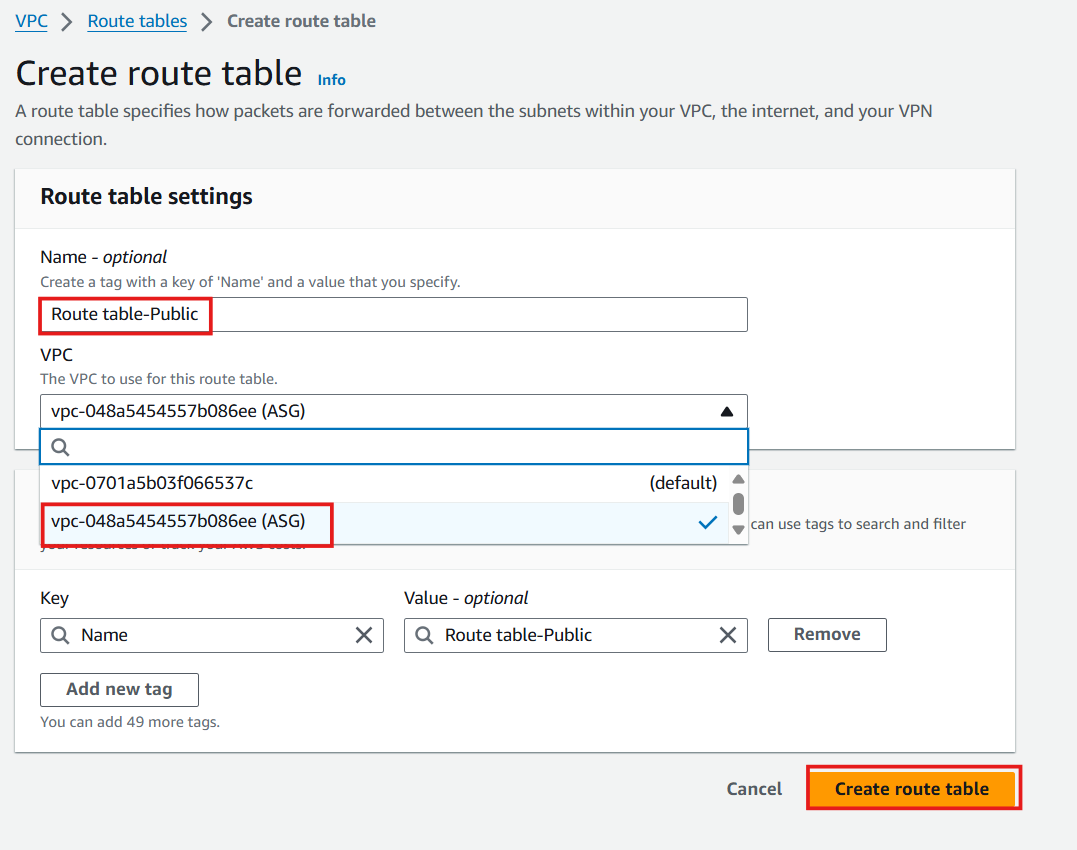Remove the Name tag row

point(827,634)
